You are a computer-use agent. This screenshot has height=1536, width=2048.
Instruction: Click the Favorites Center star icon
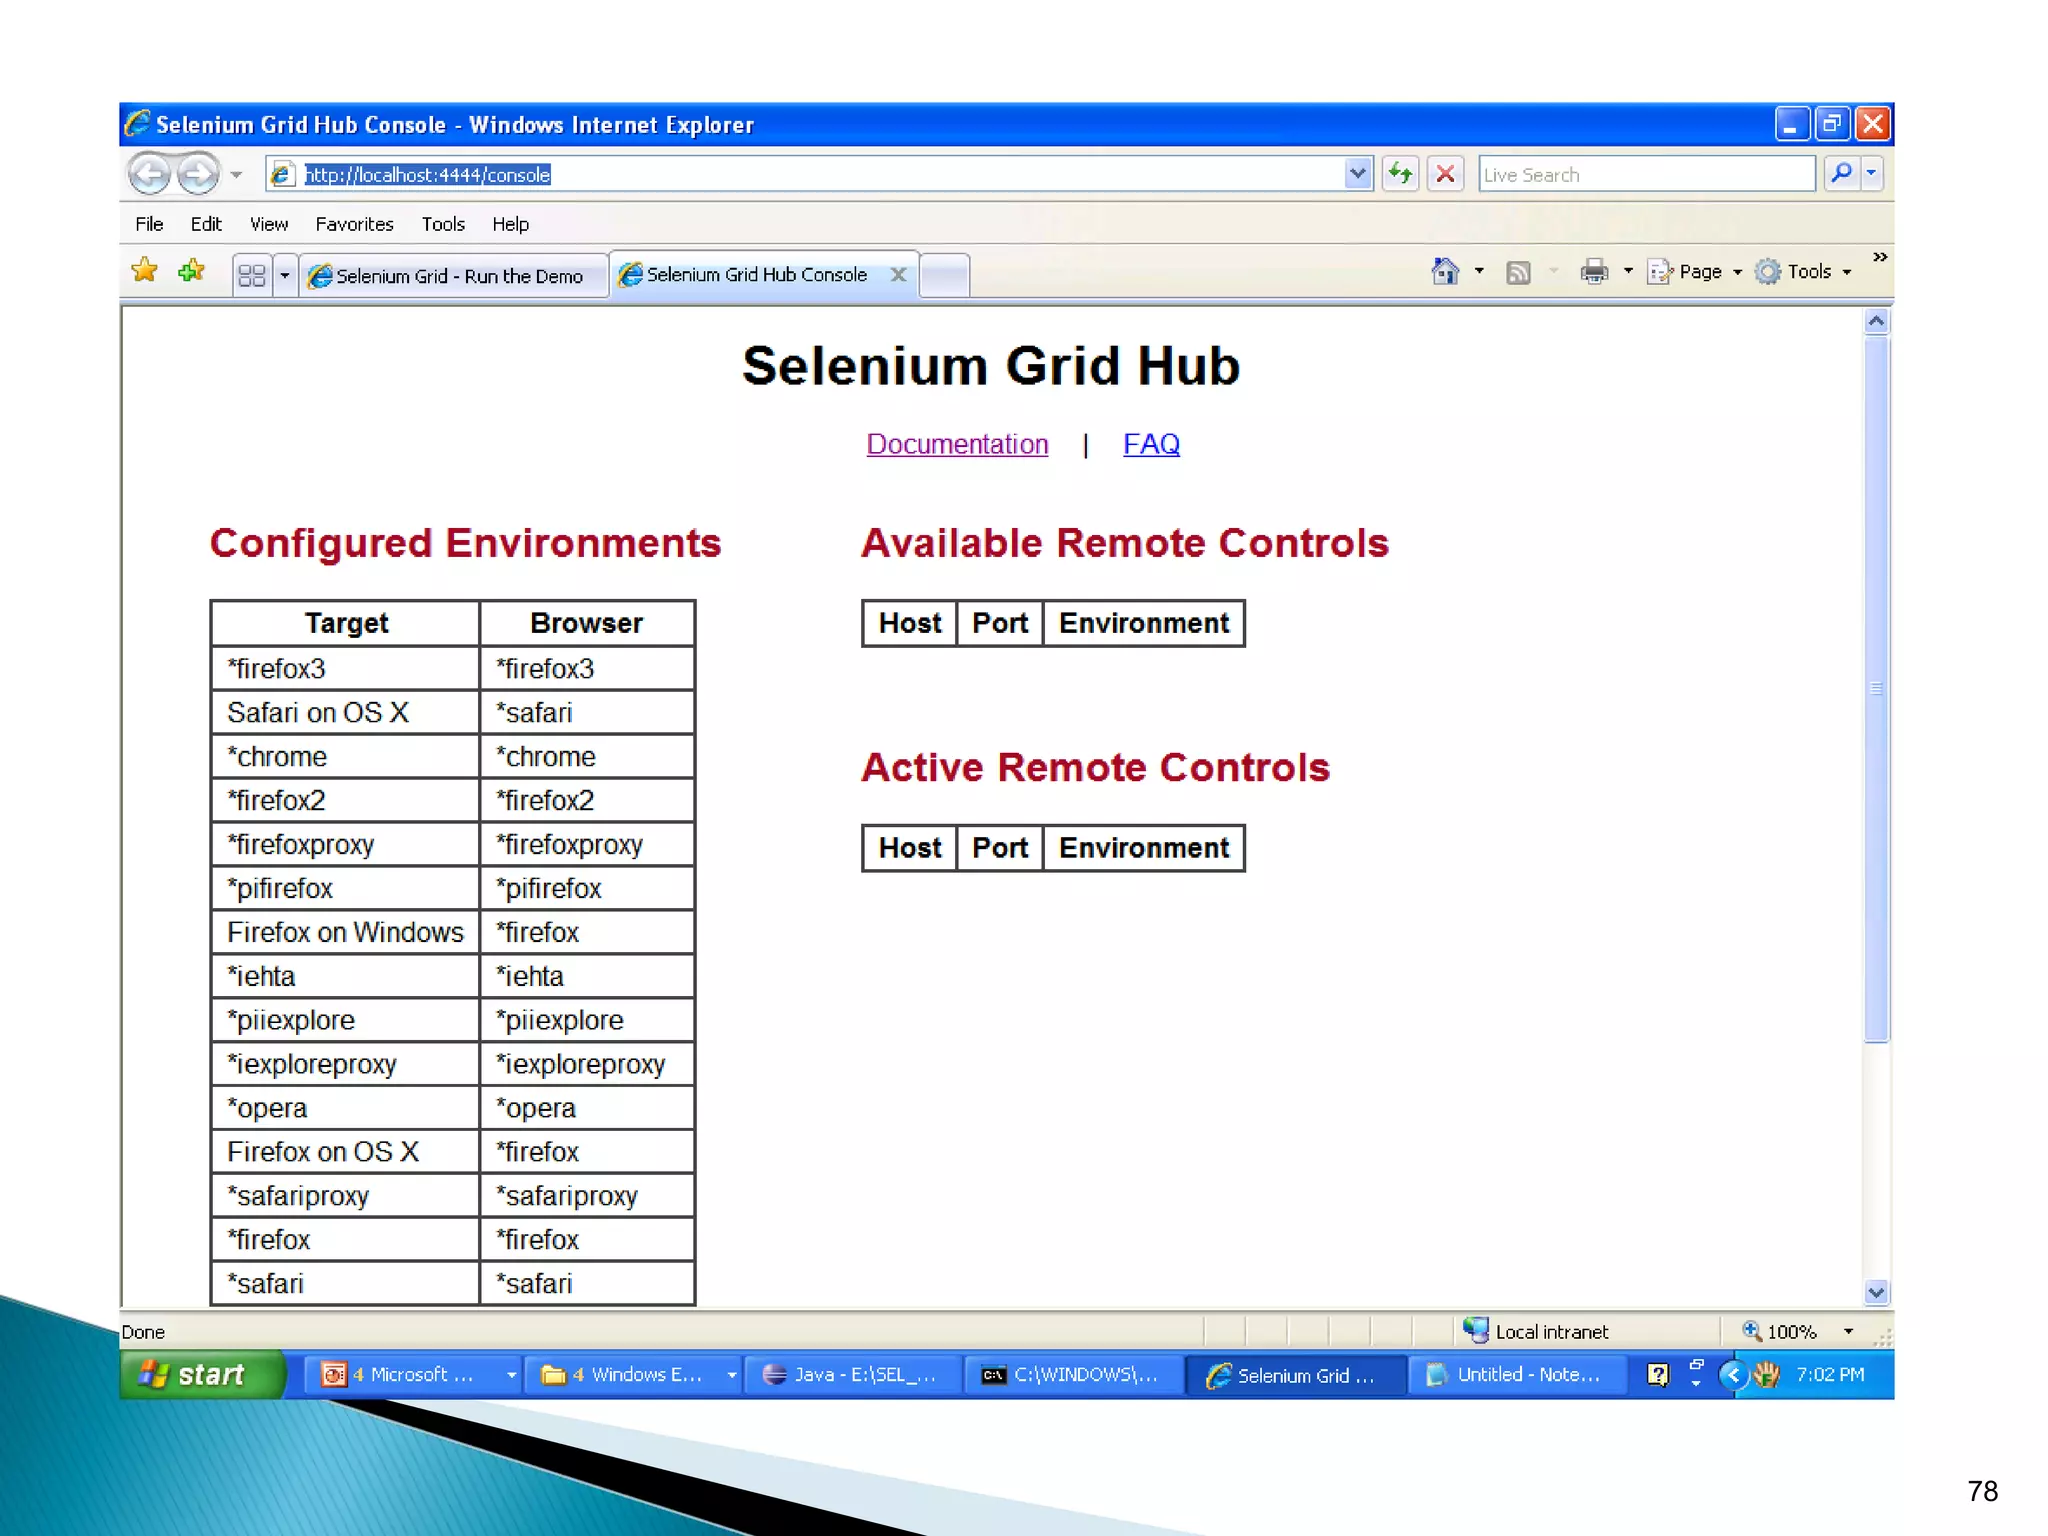coord(145,271)
